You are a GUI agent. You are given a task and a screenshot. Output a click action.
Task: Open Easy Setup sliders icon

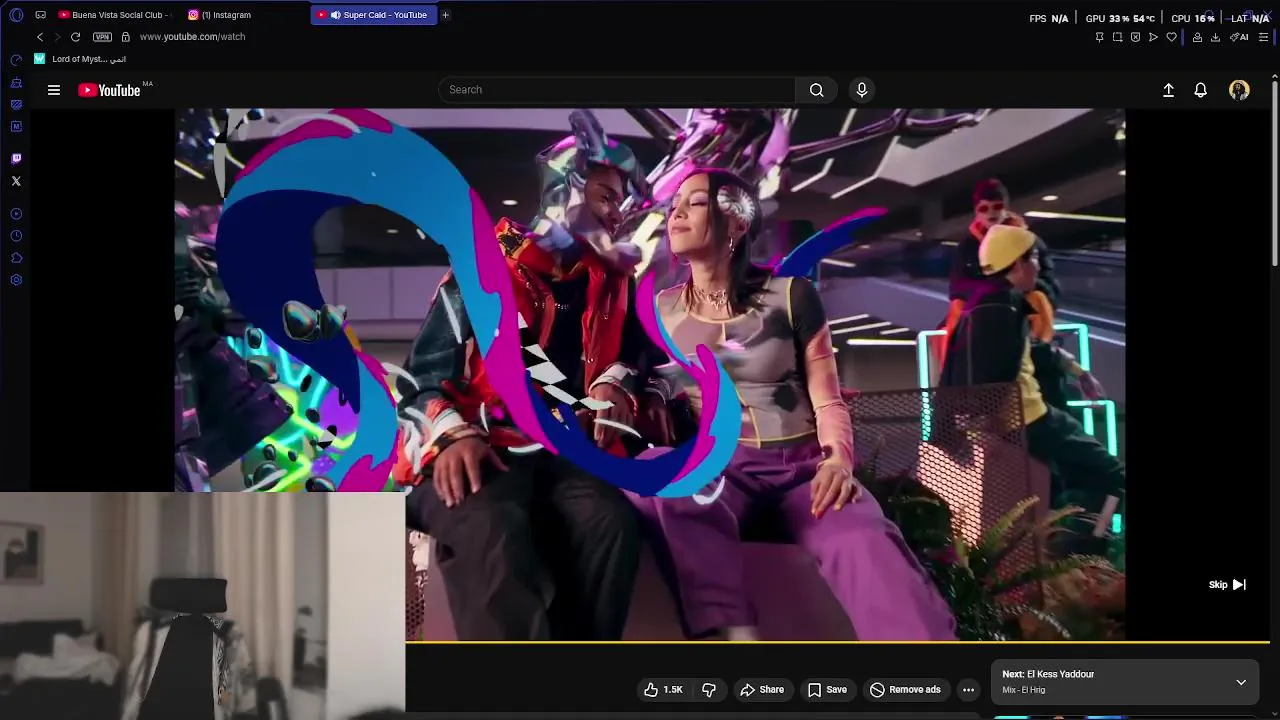click(1263, 37)
